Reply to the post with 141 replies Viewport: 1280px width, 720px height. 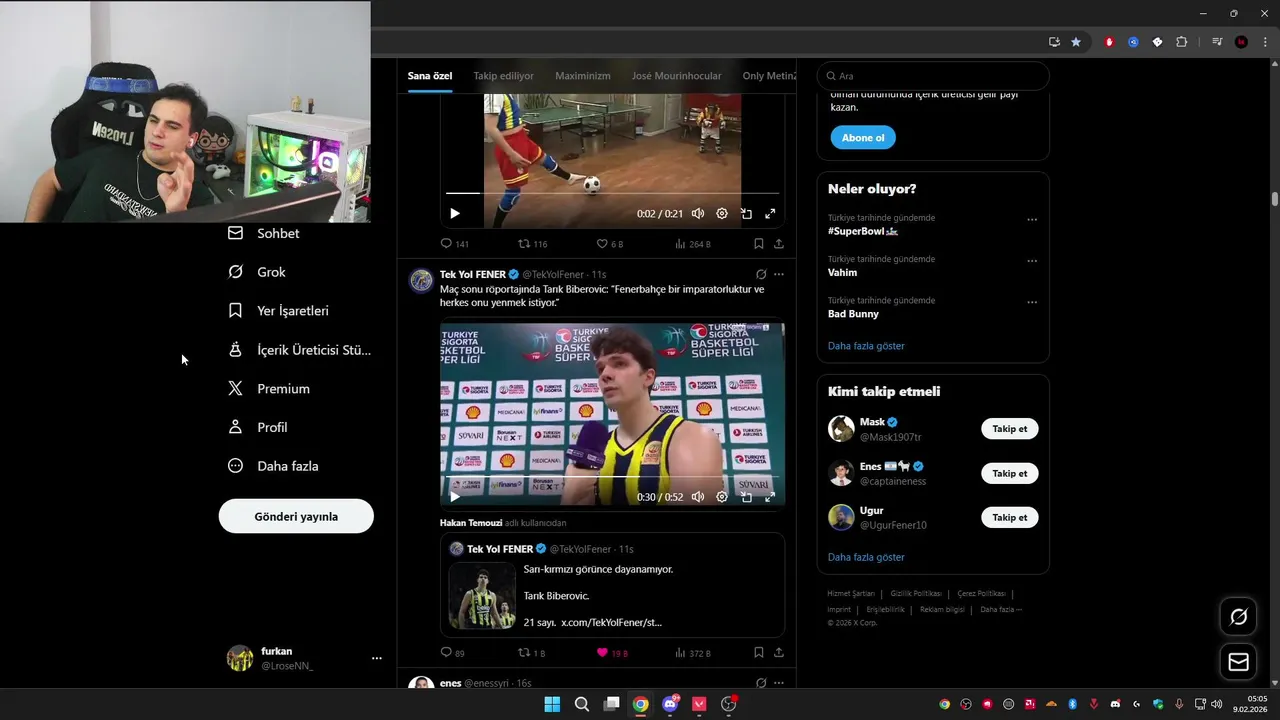pyautogui.click(x=455, y=244)
